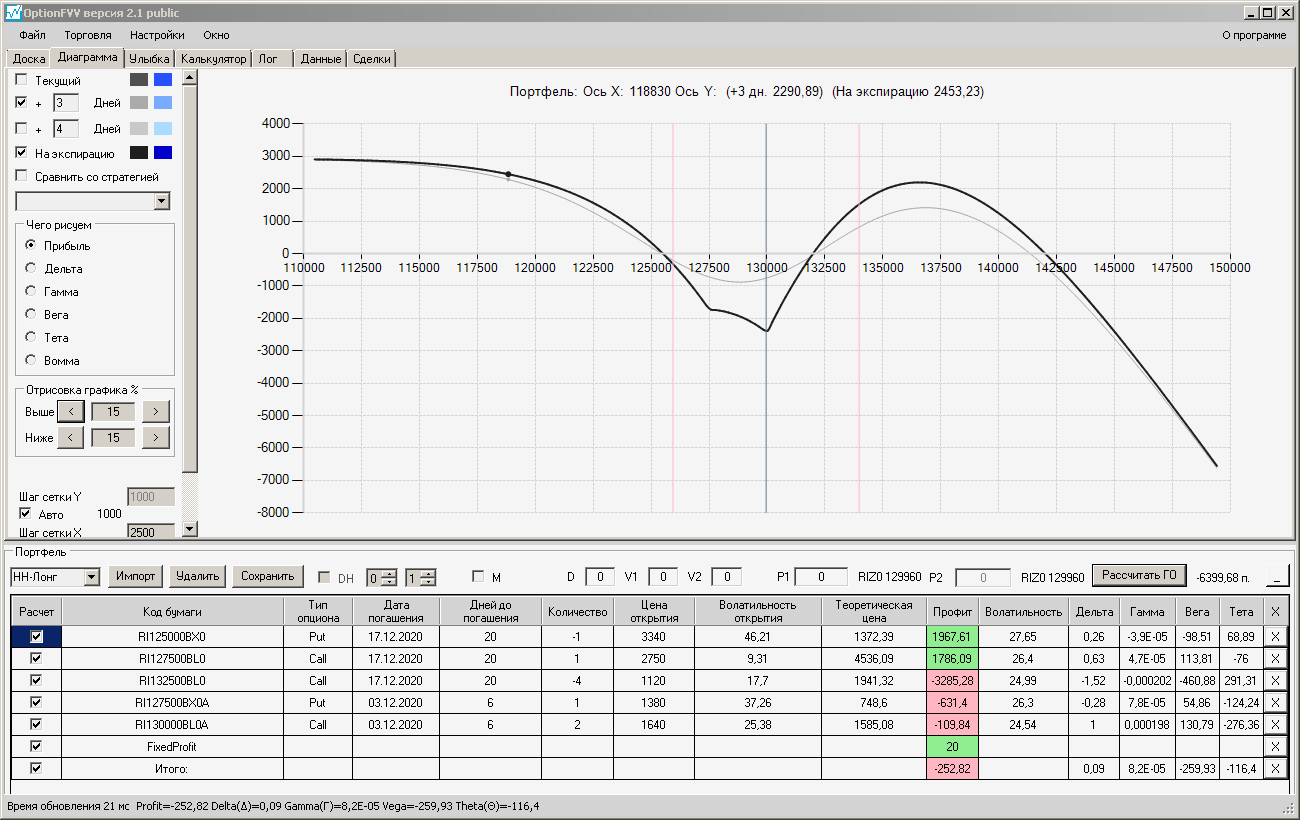The width and height of the screenshot is (1300, 820).
Task: Remove the FixedProfit row using X
Action: tap(1275, 746)
